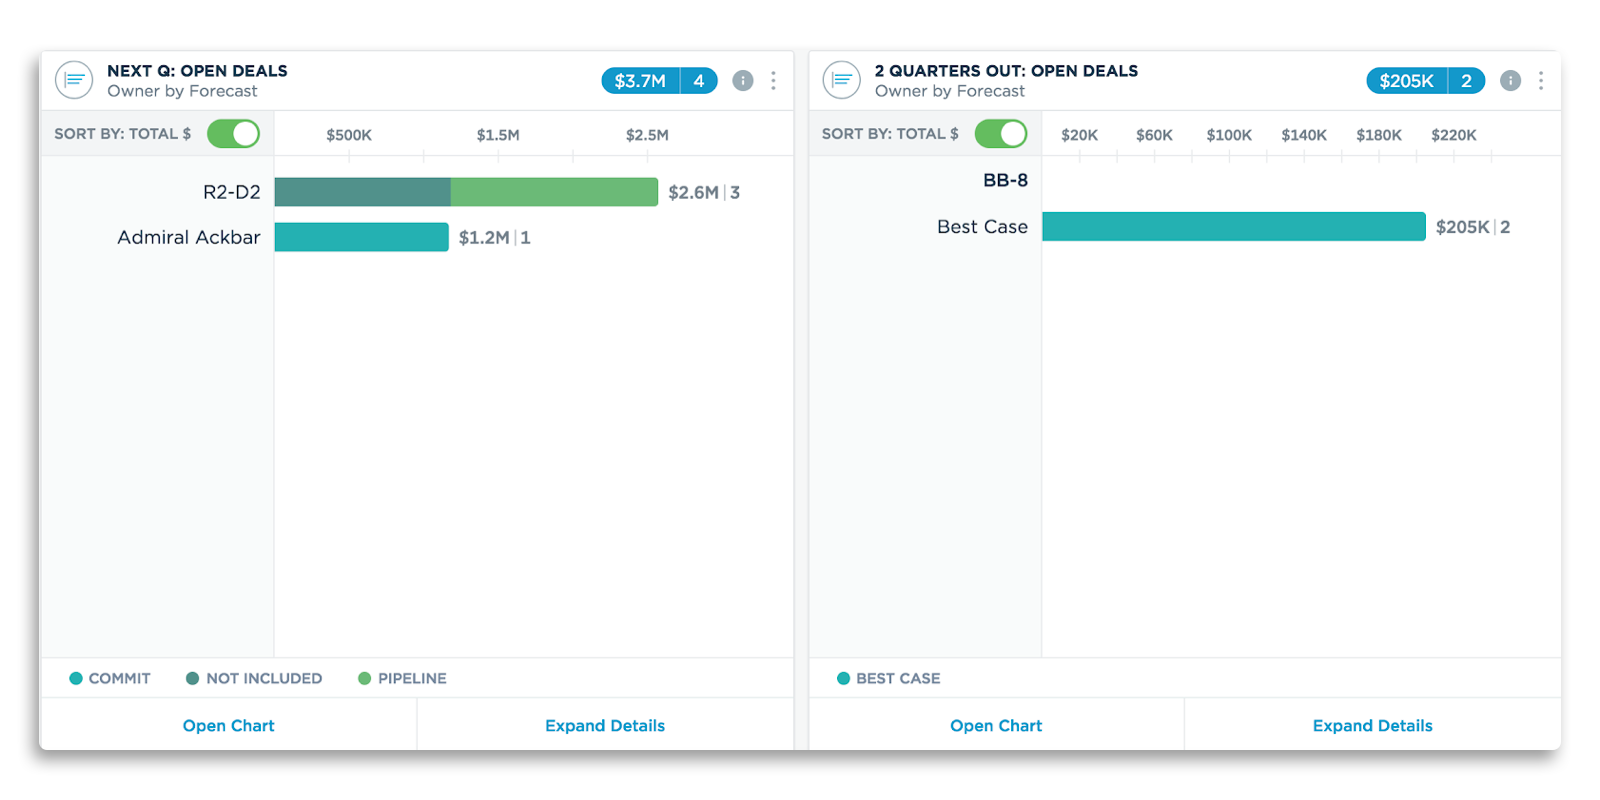Viewport: 1600px width, 800px height.
Task: Open info icon on Next Q: Open Deals
Action: 743,81
